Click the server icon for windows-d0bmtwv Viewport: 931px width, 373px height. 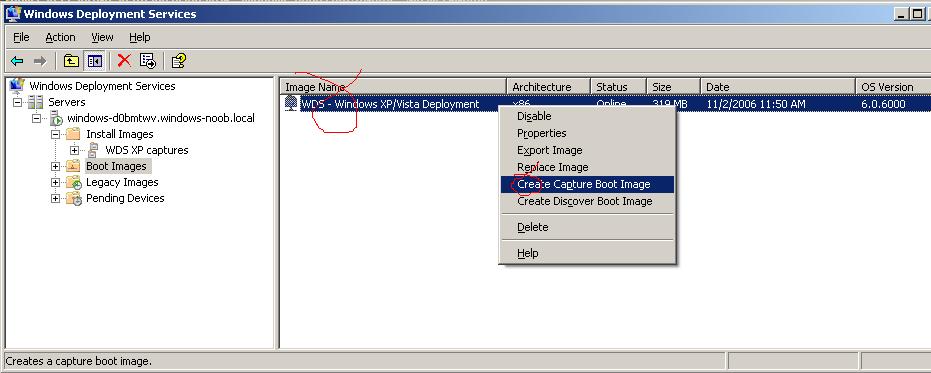pyautogui.click(x=56, y=118)
